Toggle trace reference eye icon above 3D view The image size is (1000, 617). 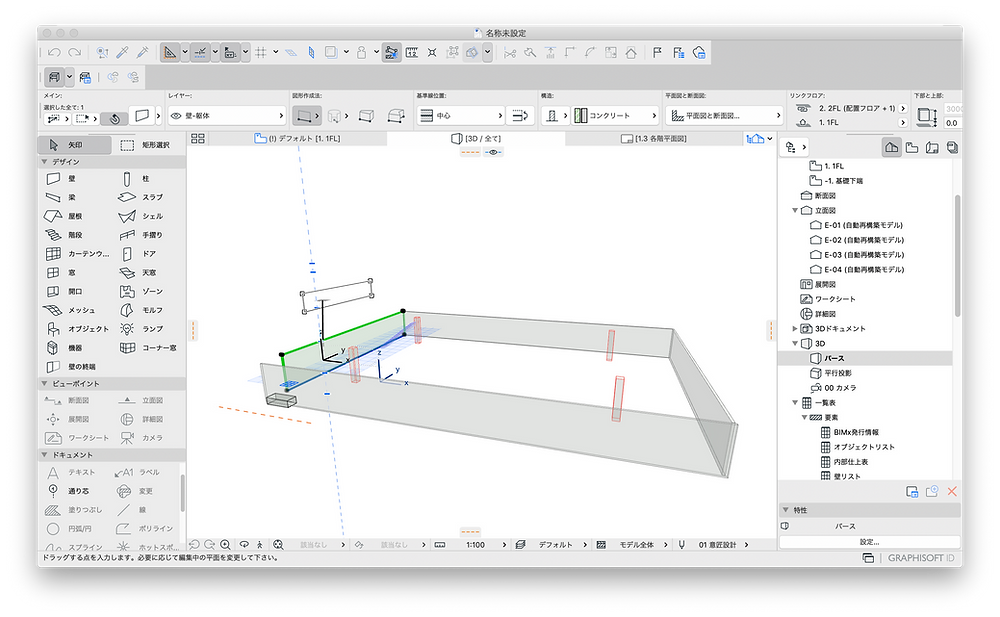tap(493, 152)
